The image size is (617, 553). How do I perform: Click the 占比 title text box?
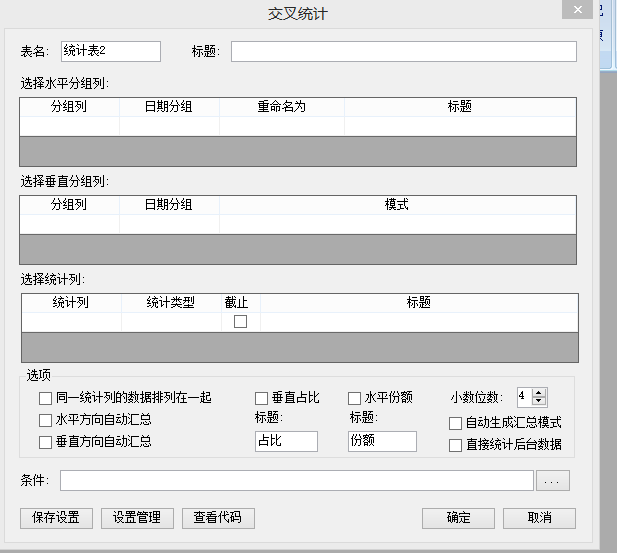pyautogui.click(x=286, y=441)
